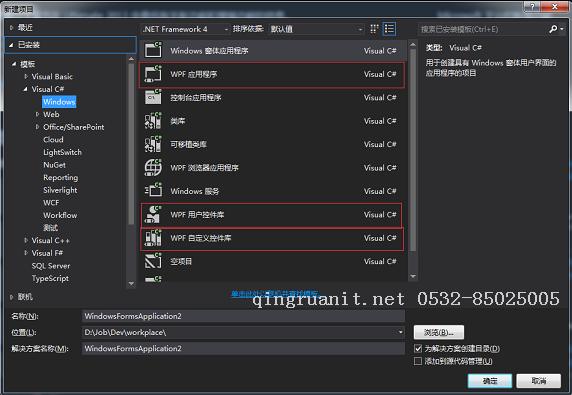Select the Windows 服务 template icon
Viewport: 572px width, 395px height.
153,191
